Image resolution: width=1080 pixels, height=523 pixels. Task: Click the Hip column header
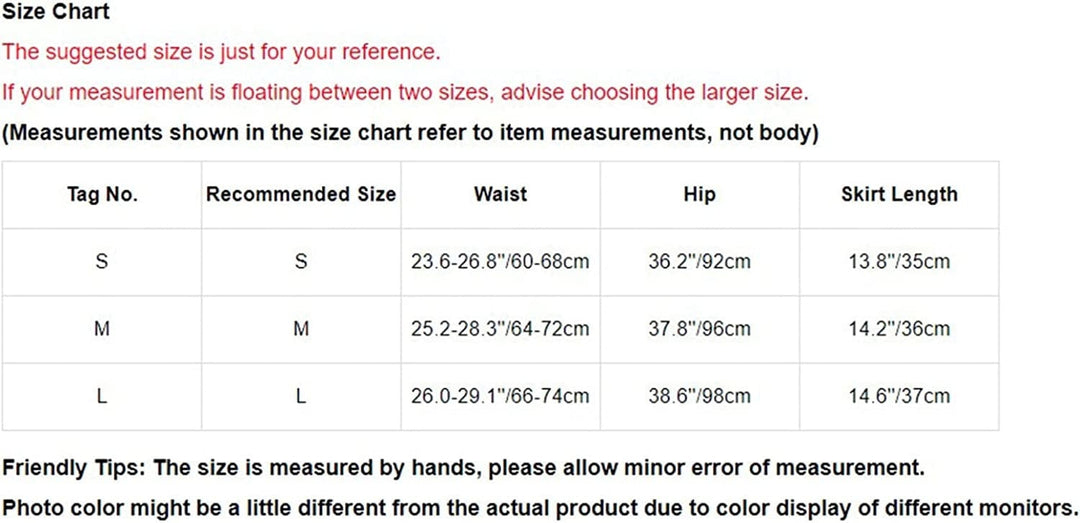pyautogui.click(x=699, y=195)
